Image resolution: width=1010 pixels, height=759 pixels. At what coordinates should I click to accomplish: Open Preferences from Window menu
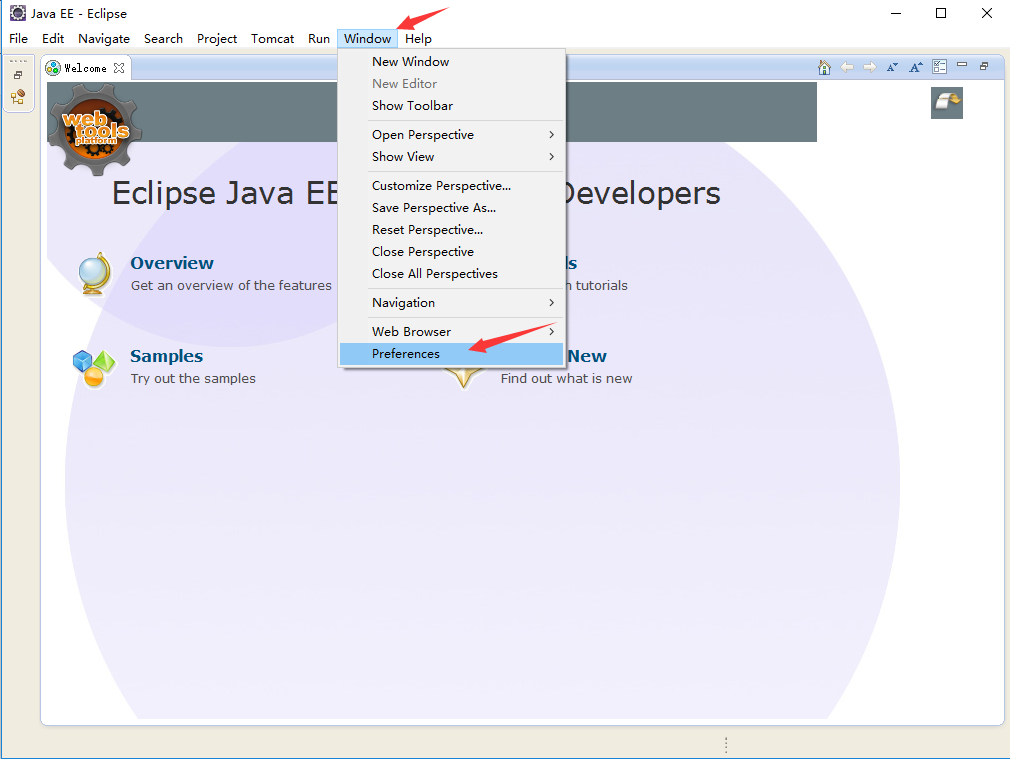click(452, 354)
